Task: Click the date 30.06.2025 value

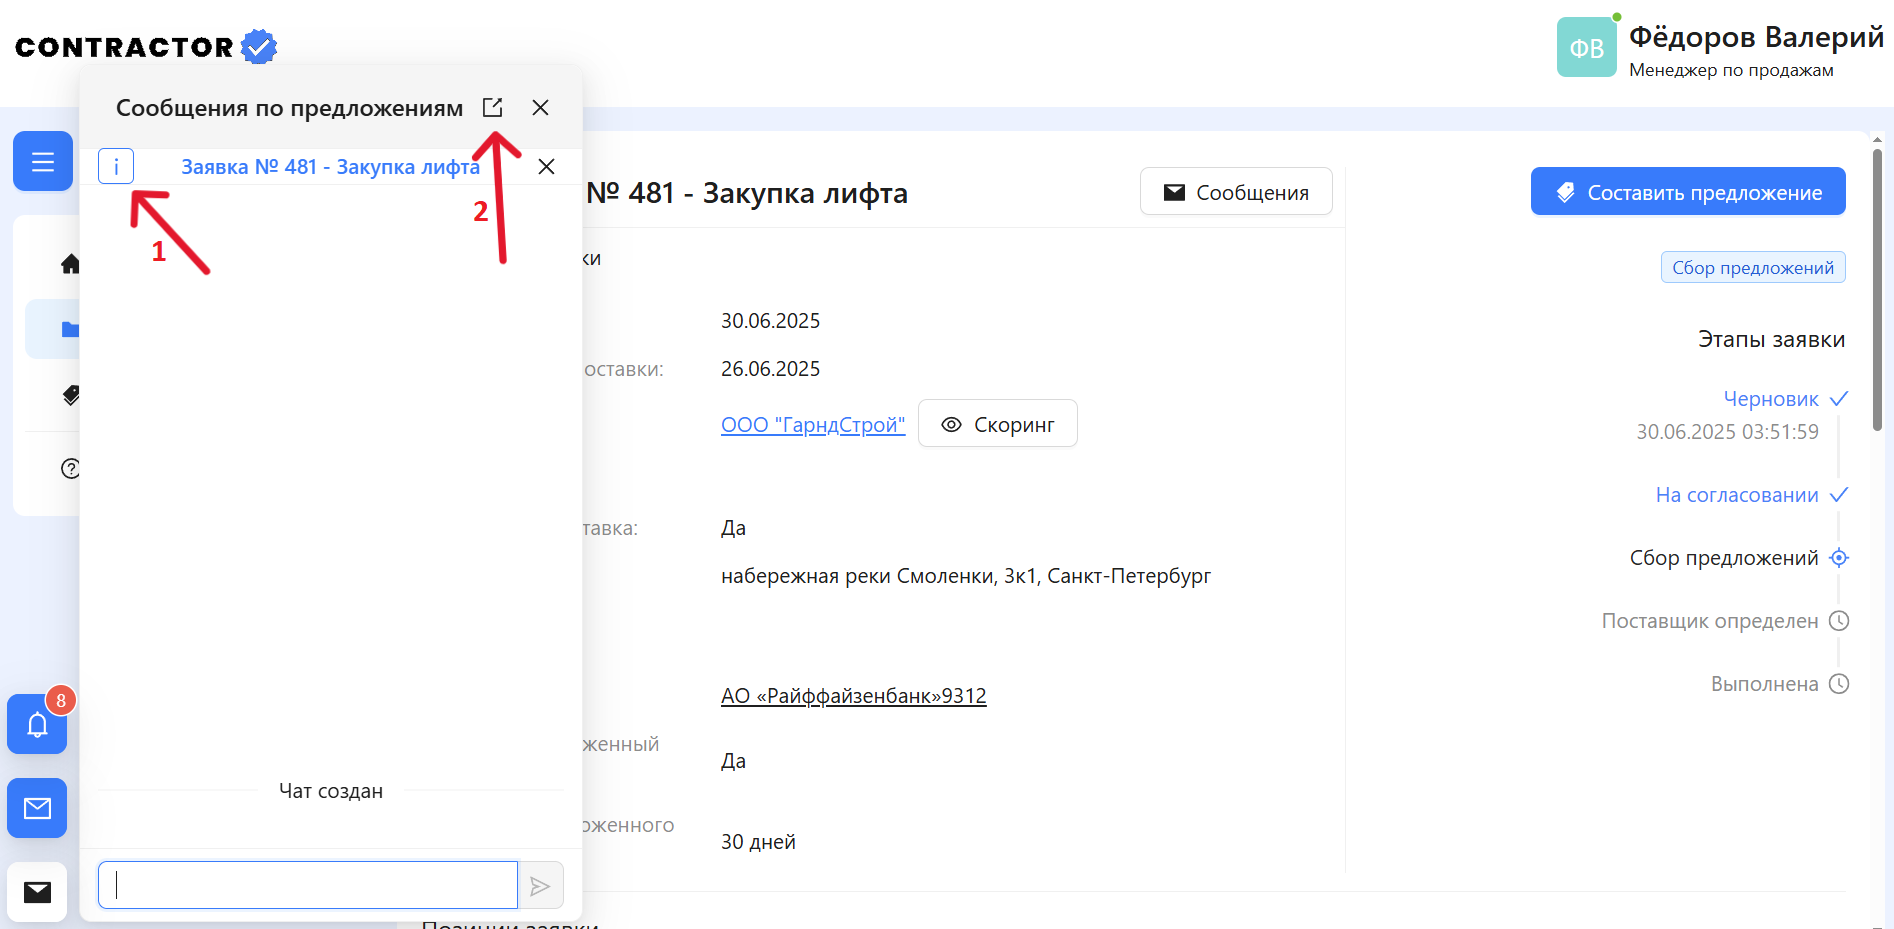Action: pyautogui.click(x=770, y=321)
